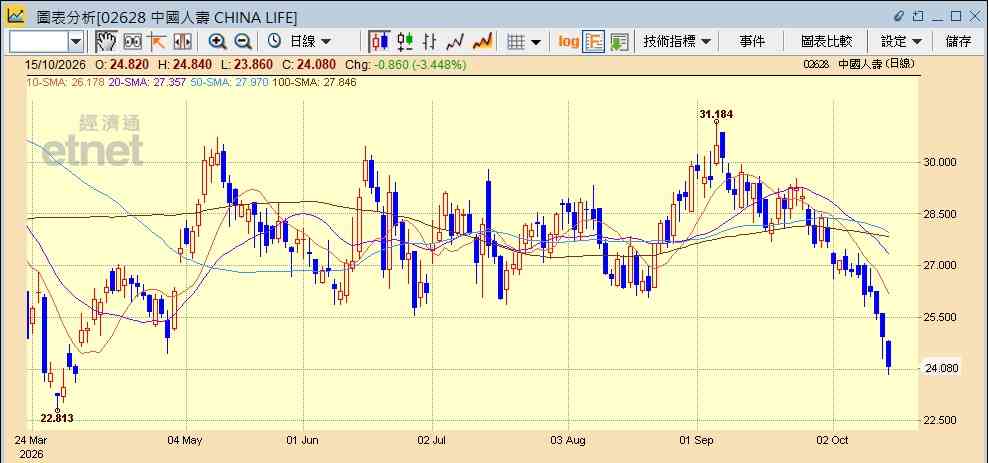The image size is (989, 463).
Task: Open the grid options dropdown arrow
Action: pos(535,42)
